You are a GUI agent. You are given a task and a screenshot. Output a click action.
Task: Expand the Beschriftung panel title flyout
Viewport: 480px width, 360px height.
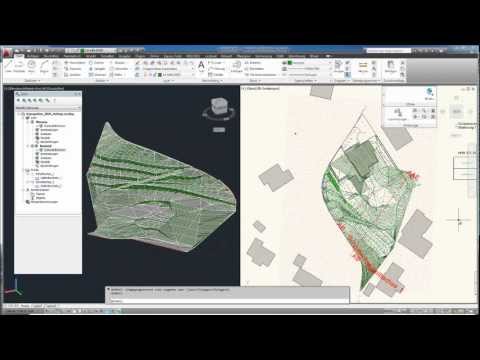pyautogui.click(x=211, y=81)
